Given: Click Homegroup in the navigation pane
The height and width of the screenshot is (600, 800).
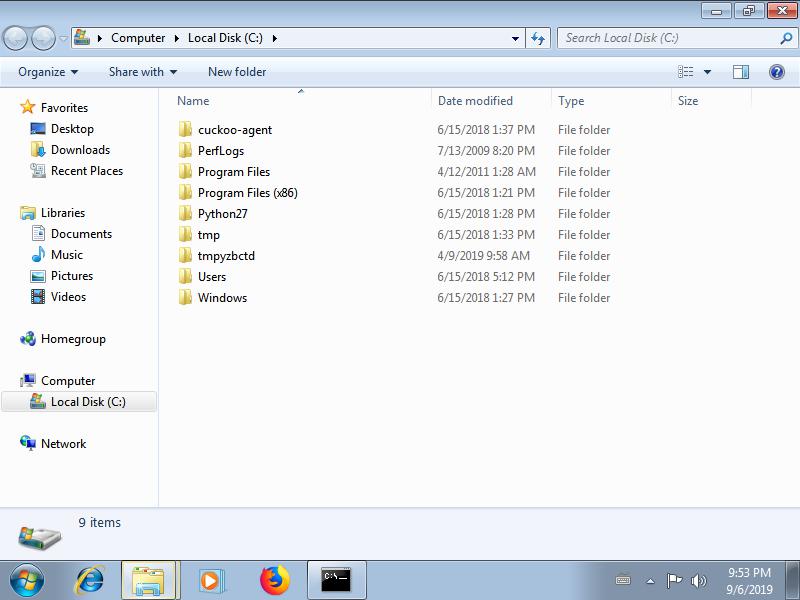Looking at the screenshot, I should coord(73,339).
